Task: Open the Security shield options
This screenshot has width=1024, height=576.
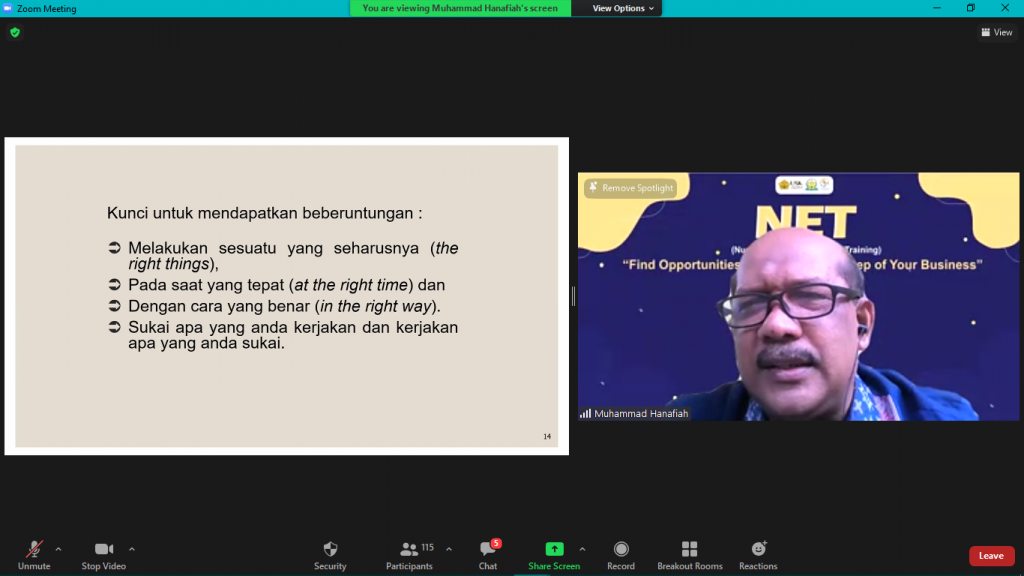Action: [x=330, y=554]
